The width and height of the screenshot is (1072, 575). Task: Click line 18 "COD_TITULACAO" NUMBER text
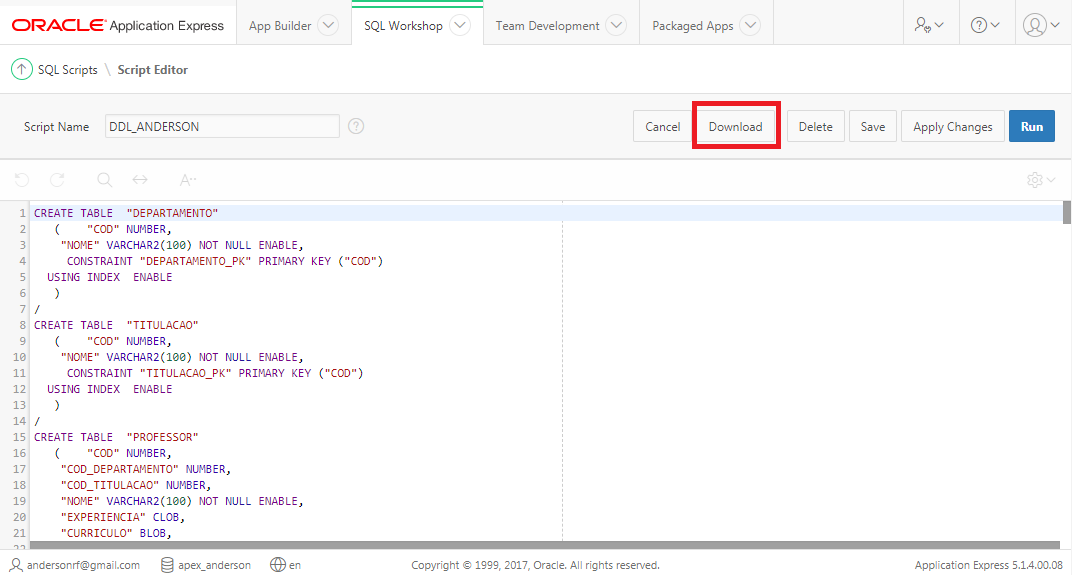tap(136, 485)
